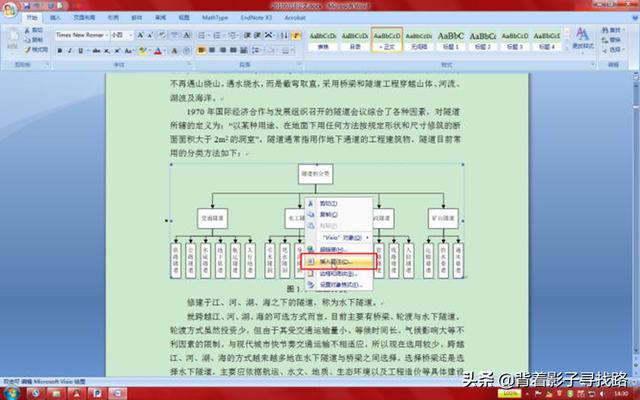Switch to the Page Layout ribbon tab
Screen dimensions: 640x400
tap(84, 18)
